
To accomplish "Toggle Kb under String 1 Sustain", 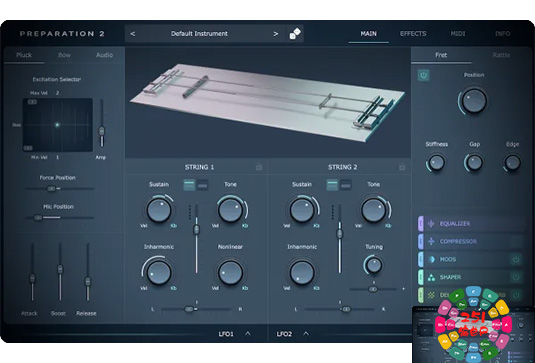I will coord(173,226).
